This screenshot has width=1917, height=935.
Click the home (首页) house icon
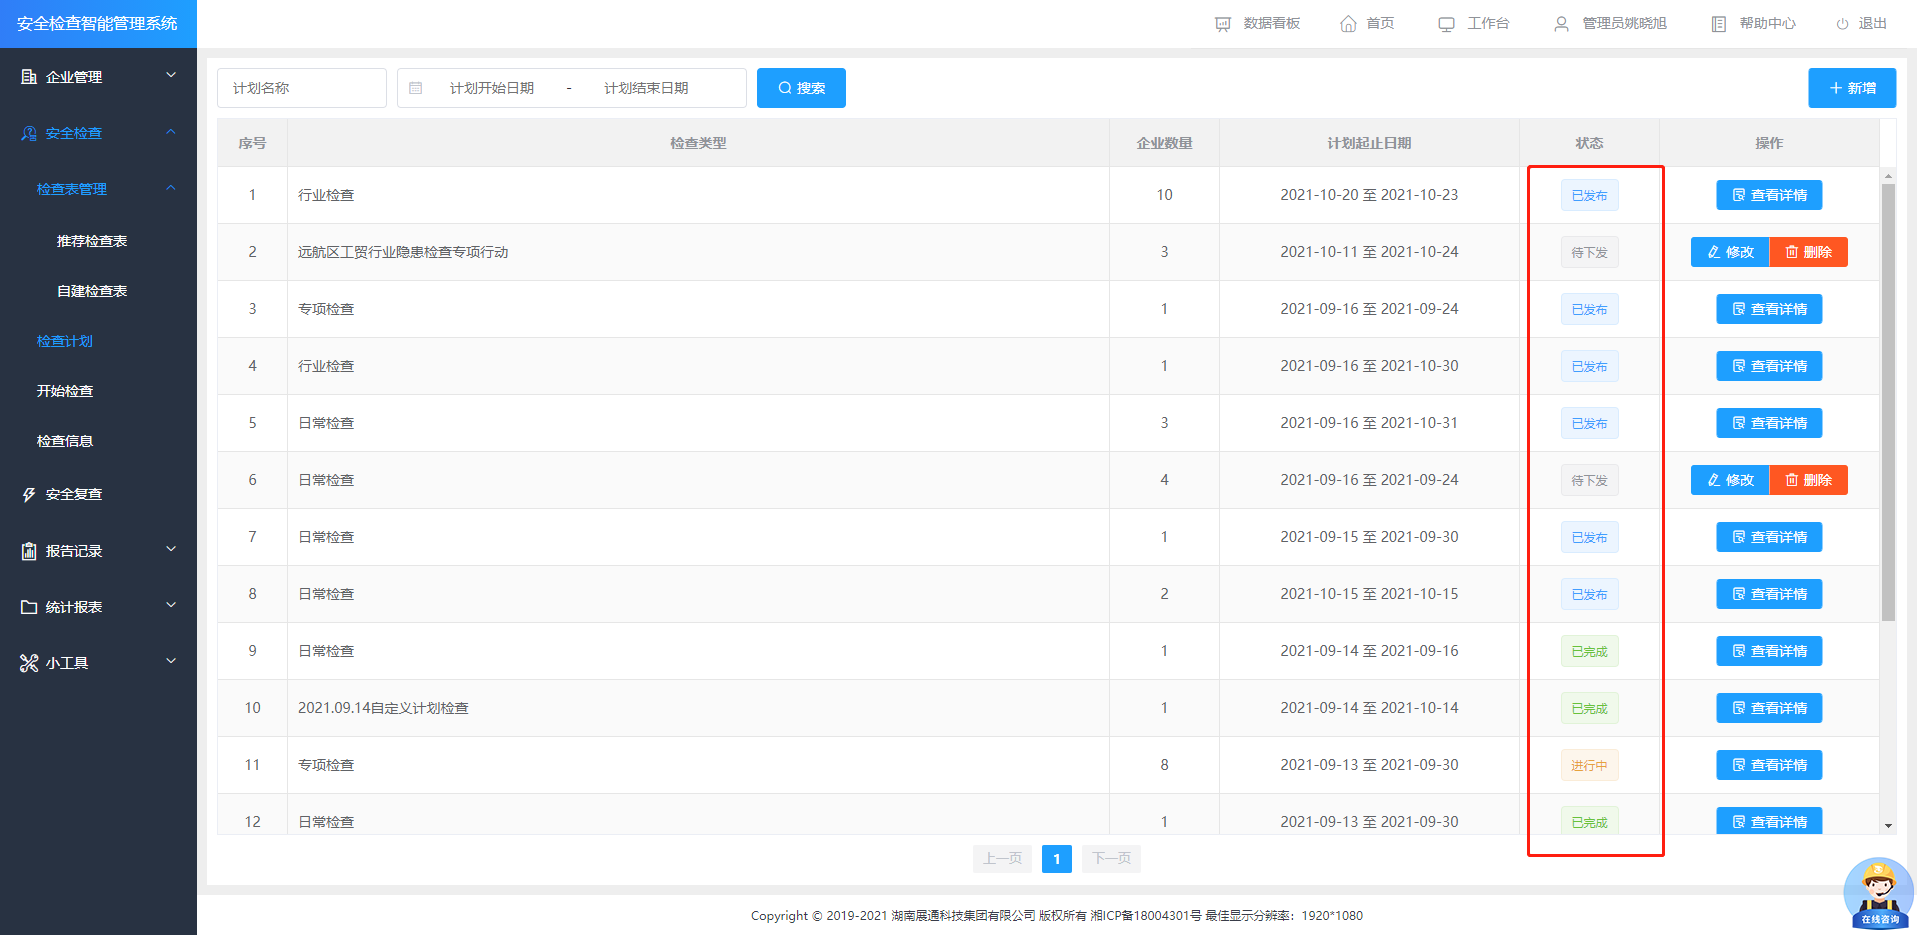coord(1348,24)
